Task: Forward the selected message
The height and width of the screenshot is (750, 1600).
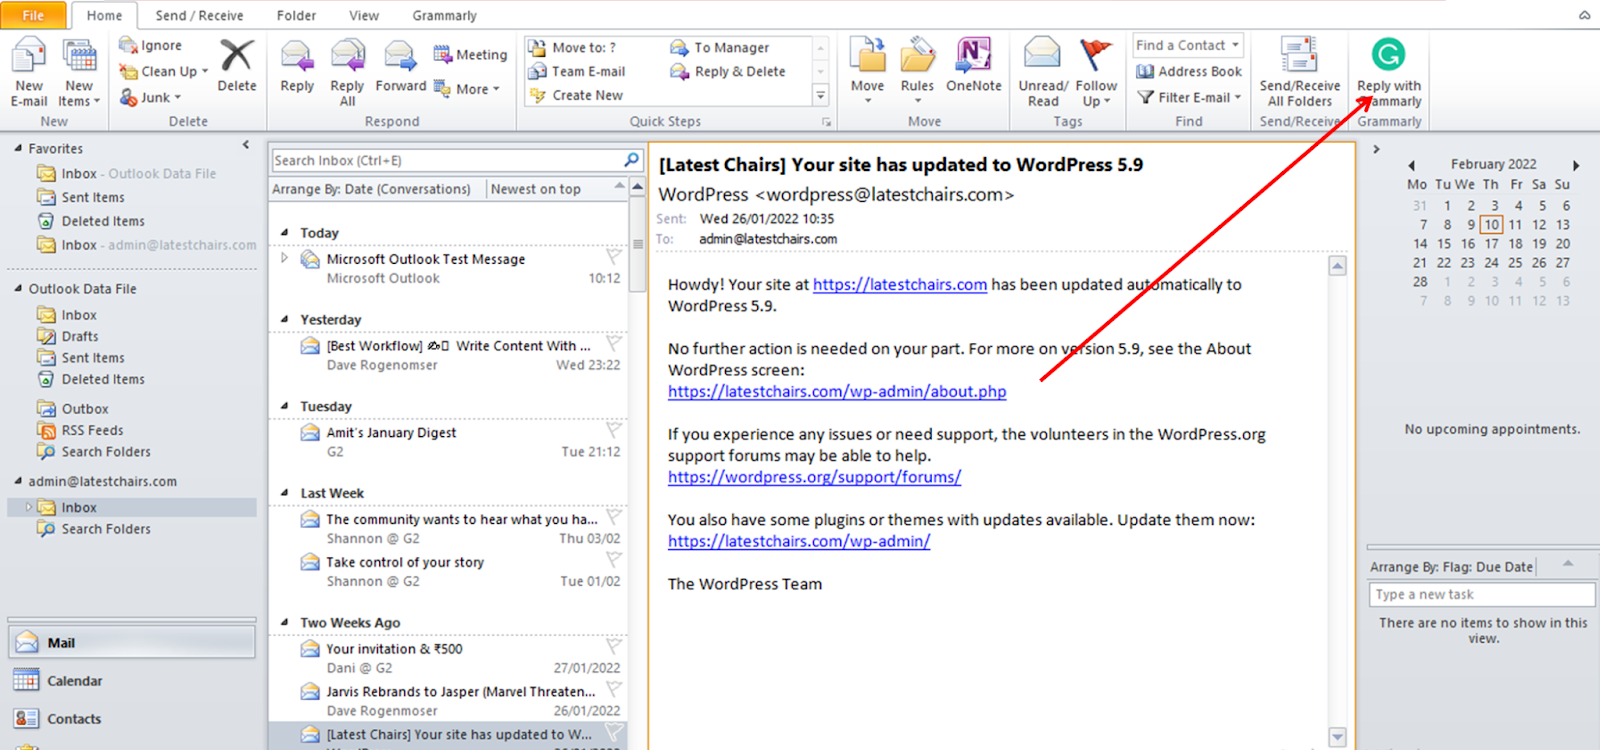Action: [401, 66]
